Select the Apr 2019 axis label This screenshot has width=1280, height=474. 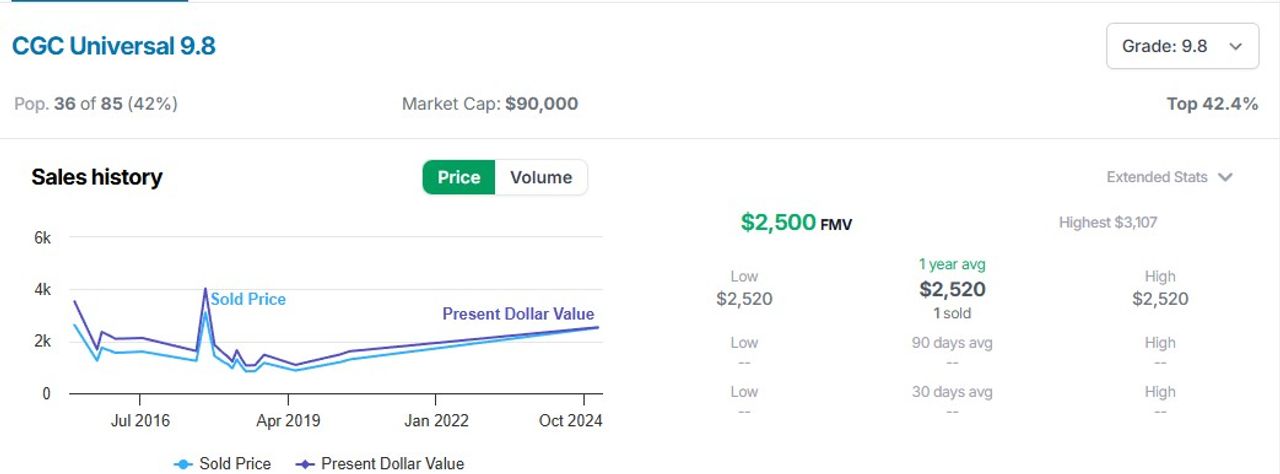288,421
